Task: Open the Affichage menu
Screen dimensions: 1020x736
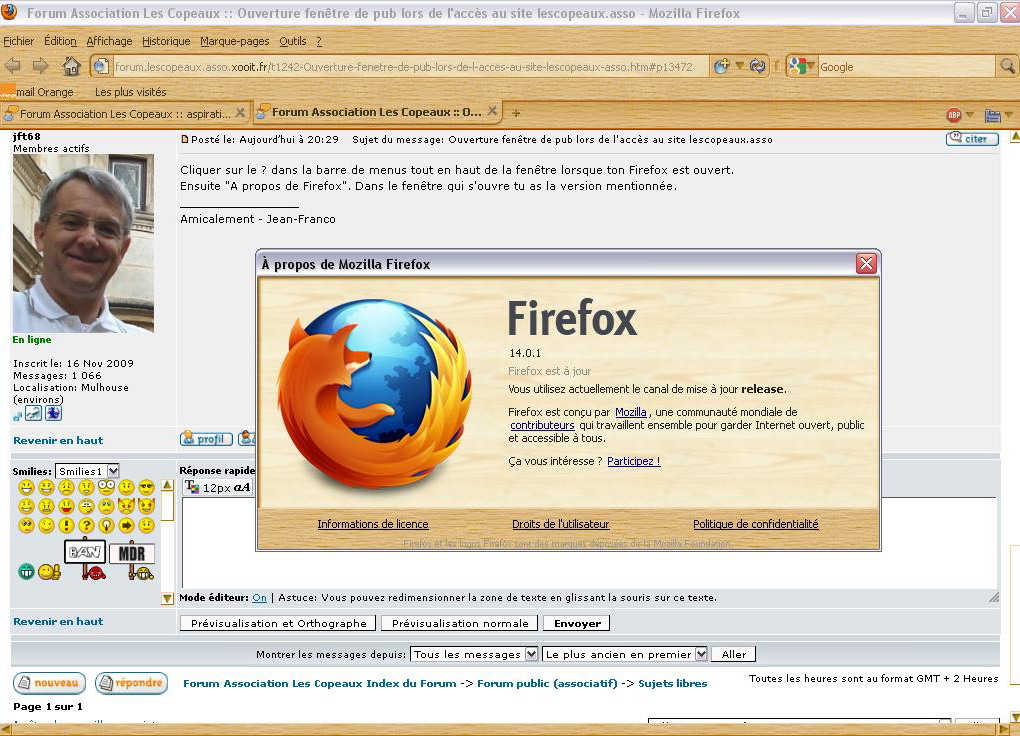Action: (109, 41)
